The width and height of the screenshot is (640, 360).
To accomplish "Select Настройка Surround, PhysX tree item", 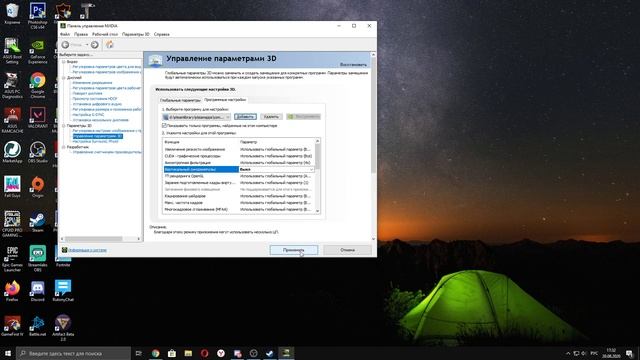I will [x=95, y=142].
